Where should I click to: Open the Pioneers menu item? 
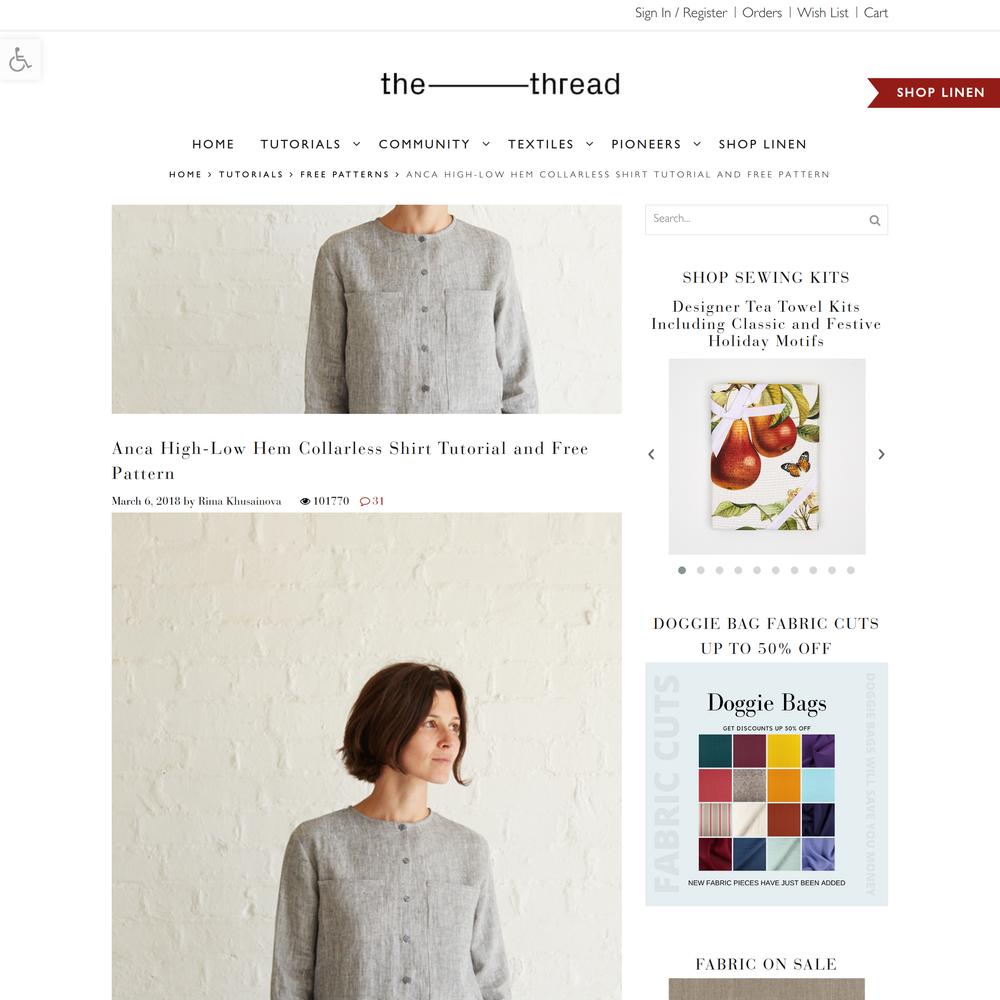[x=646, y=144]
